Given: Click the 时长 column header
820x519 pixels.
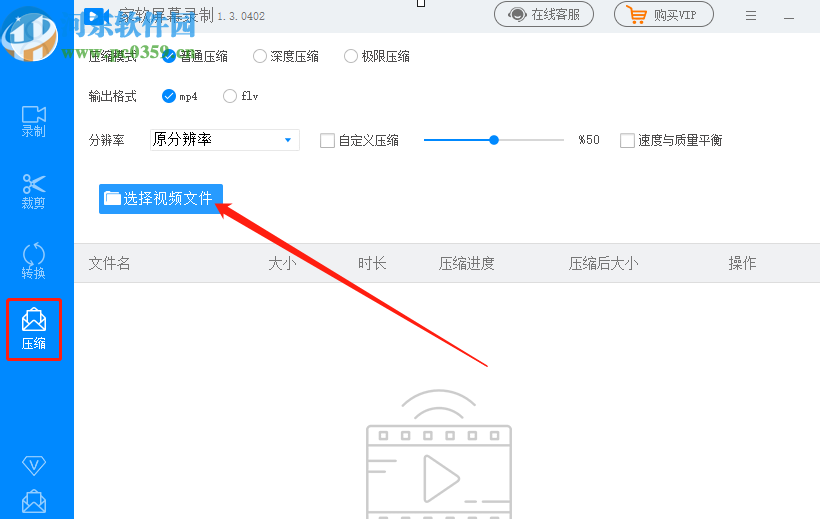Looking at the screenshot, I should click(x=372, y=263).
